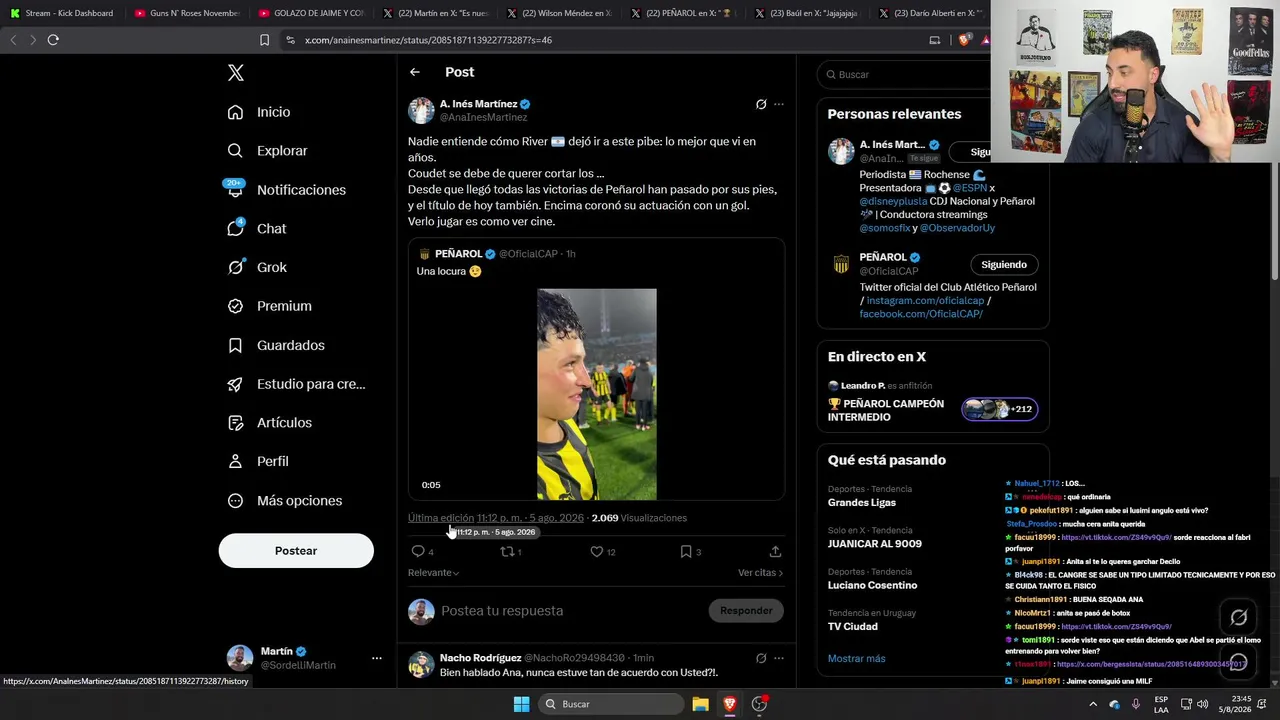Click the Grok icon on Inés Martínez's post
This screenshot has height=720, width=1280.
point(761,104)
